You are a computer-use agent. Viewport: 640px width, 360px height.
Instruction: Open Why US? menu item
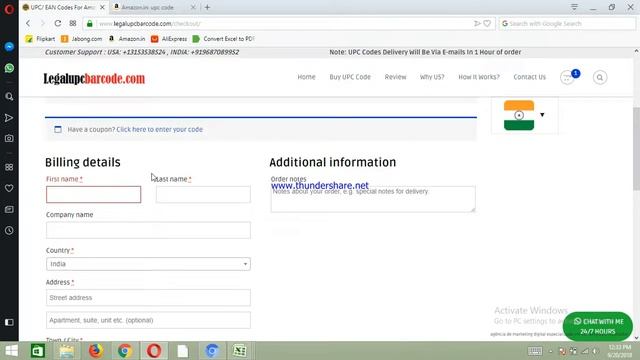(432, 77)
